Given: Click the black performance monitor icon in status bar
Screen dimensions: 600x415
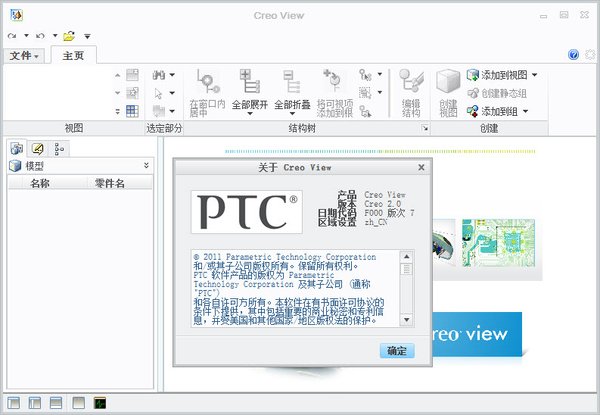Looking at the screenshot, I should click(x=100, y=403).
